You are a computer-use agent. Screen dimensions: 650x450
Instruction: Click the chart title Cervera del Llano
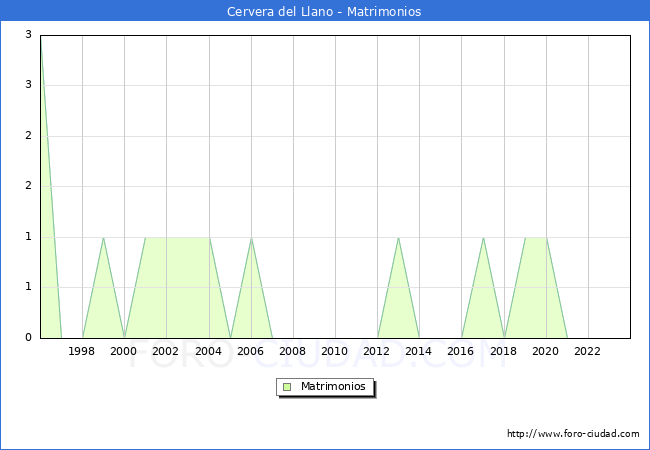tap(324, 12)
